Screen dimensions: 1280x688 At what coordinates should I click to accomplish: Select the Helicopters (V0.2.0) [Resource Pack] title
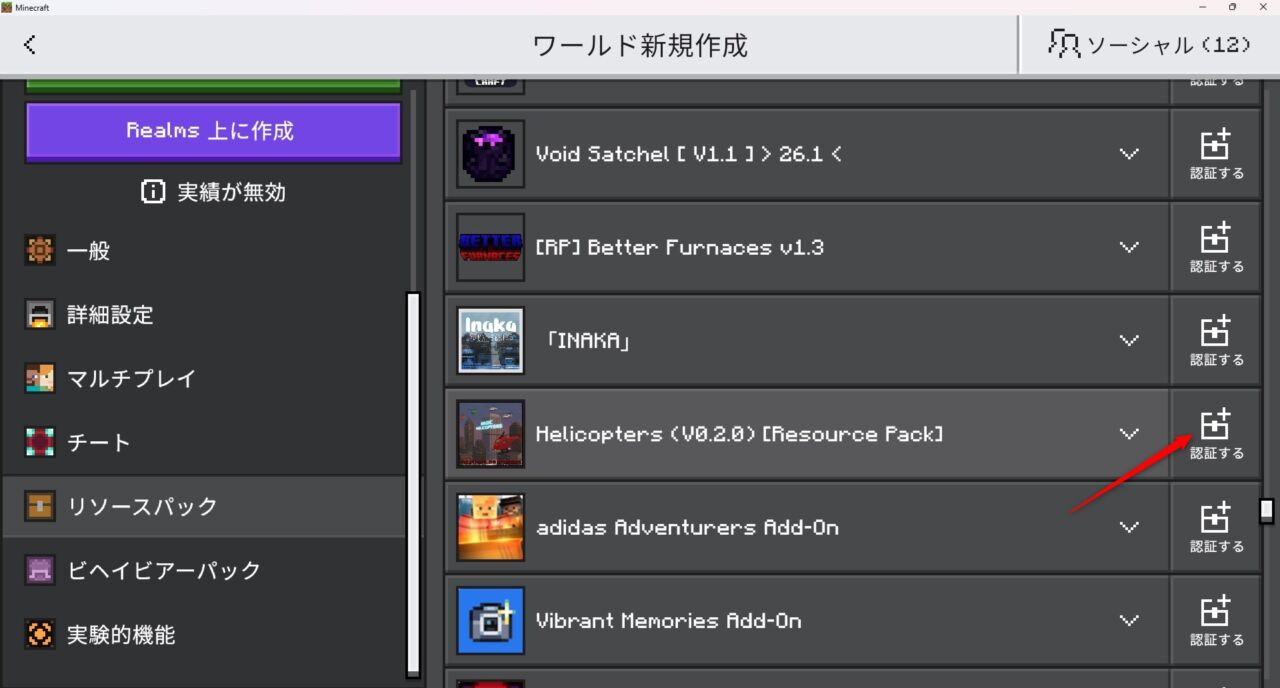point(740,434)
